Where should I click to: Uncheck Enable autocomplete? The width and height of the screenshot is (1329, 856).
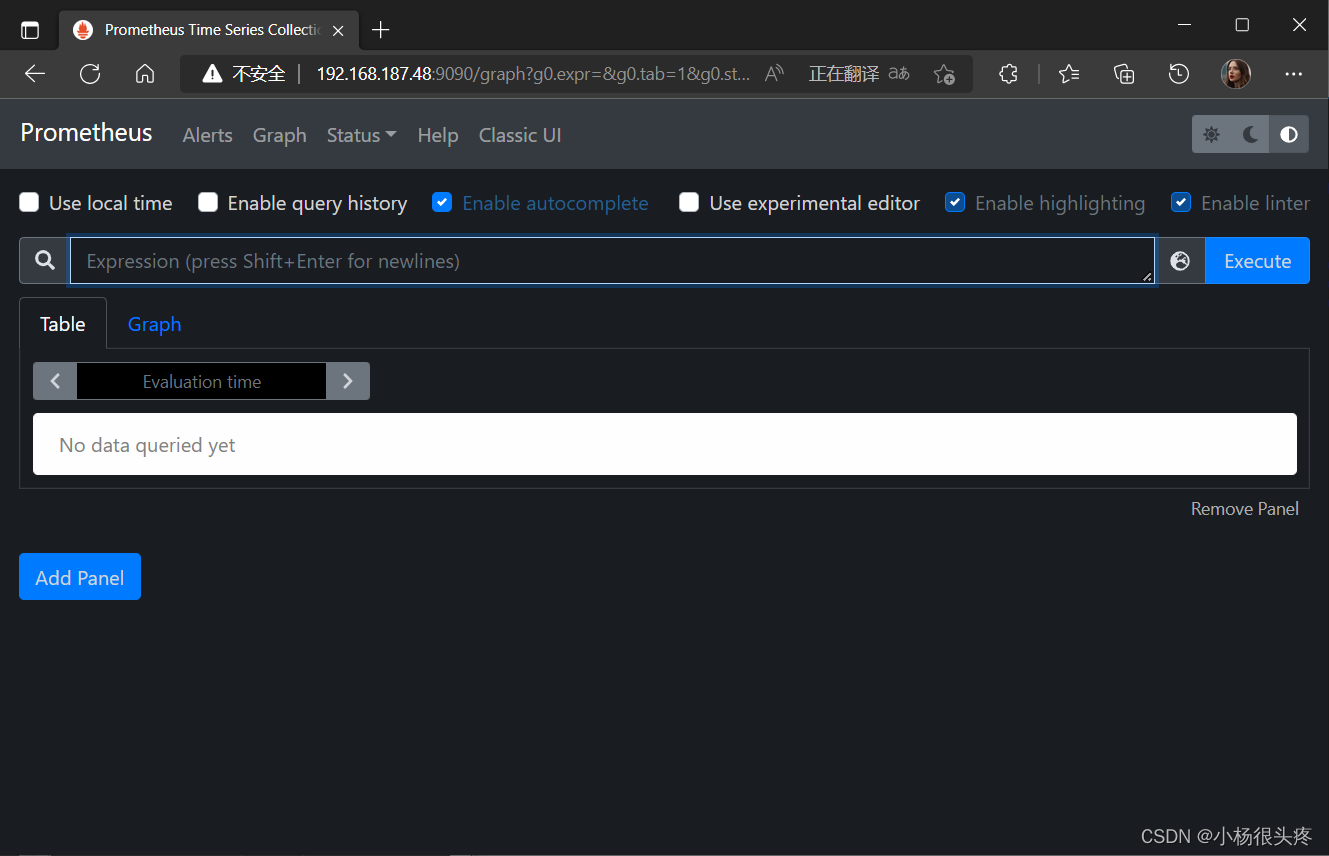click(442, 203)
